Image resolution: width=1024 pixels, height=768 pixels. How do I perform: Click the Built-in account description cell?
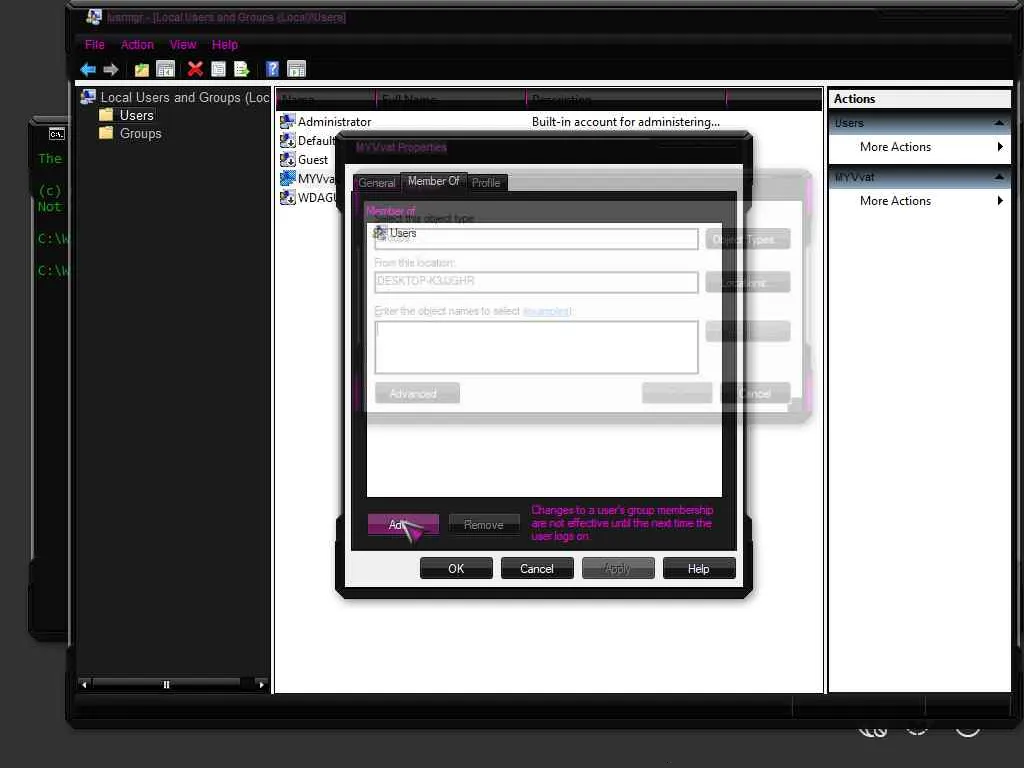tap(626, 121)
